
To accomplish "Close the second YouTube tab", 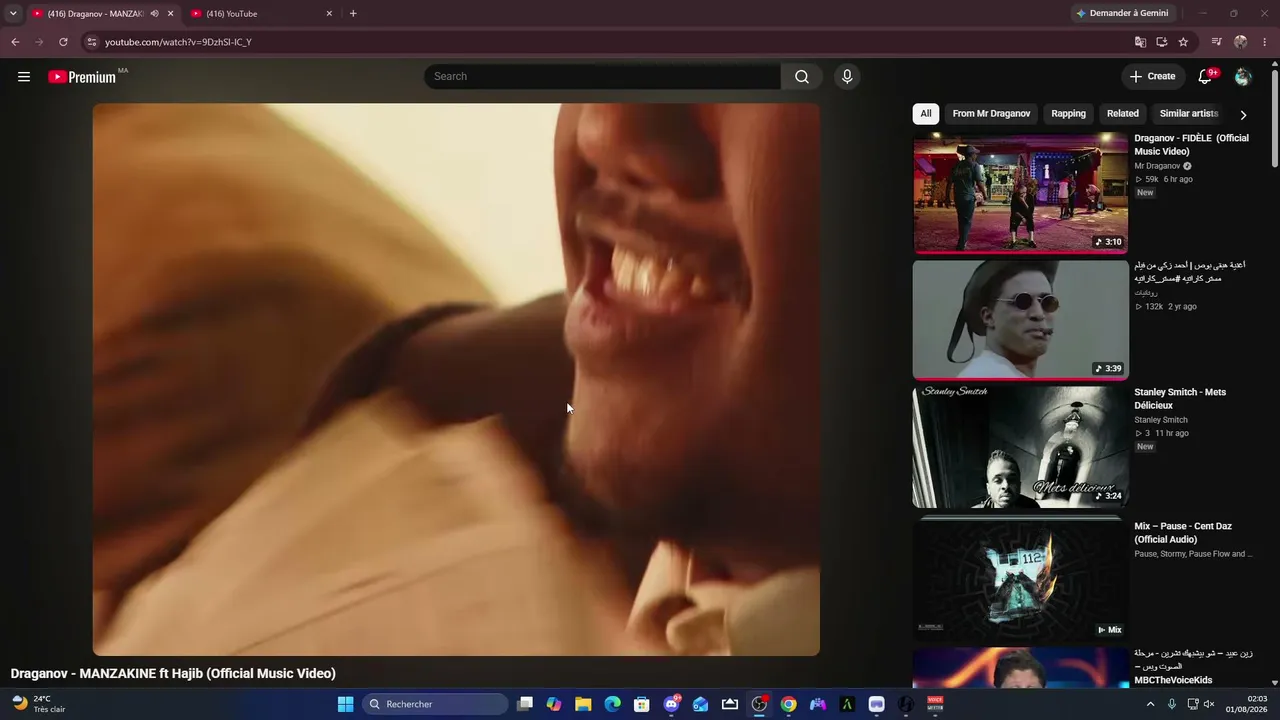I will (x=329, y=14).
